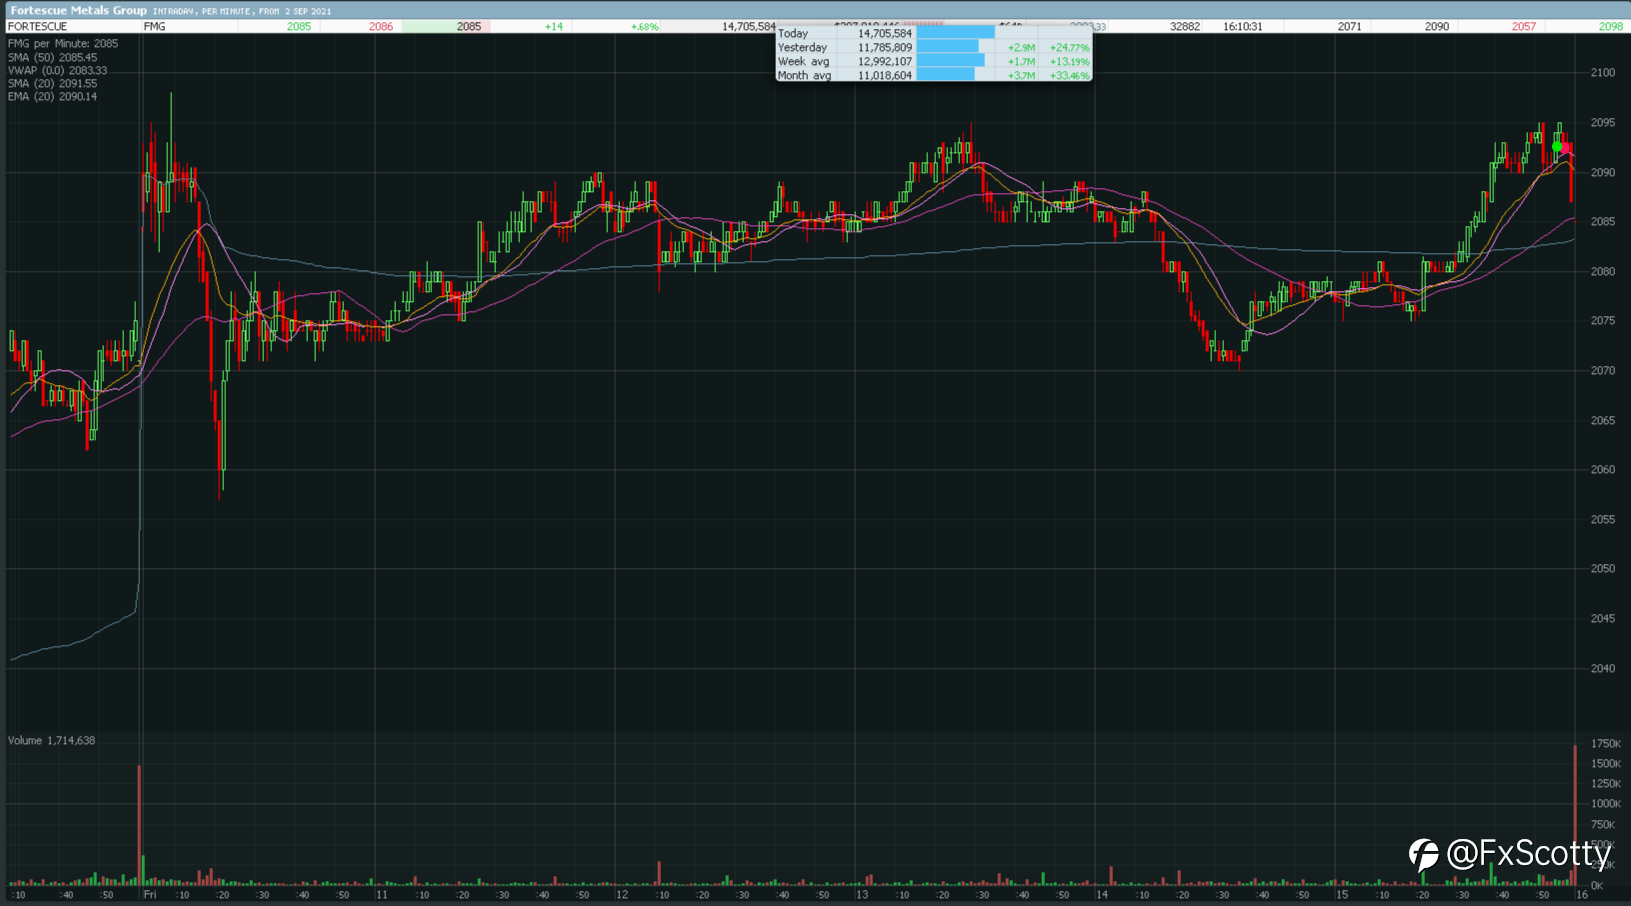Click the +.68% percent change value
The width and height of the screenshot is (1631, 906).
tap(645, 26)
